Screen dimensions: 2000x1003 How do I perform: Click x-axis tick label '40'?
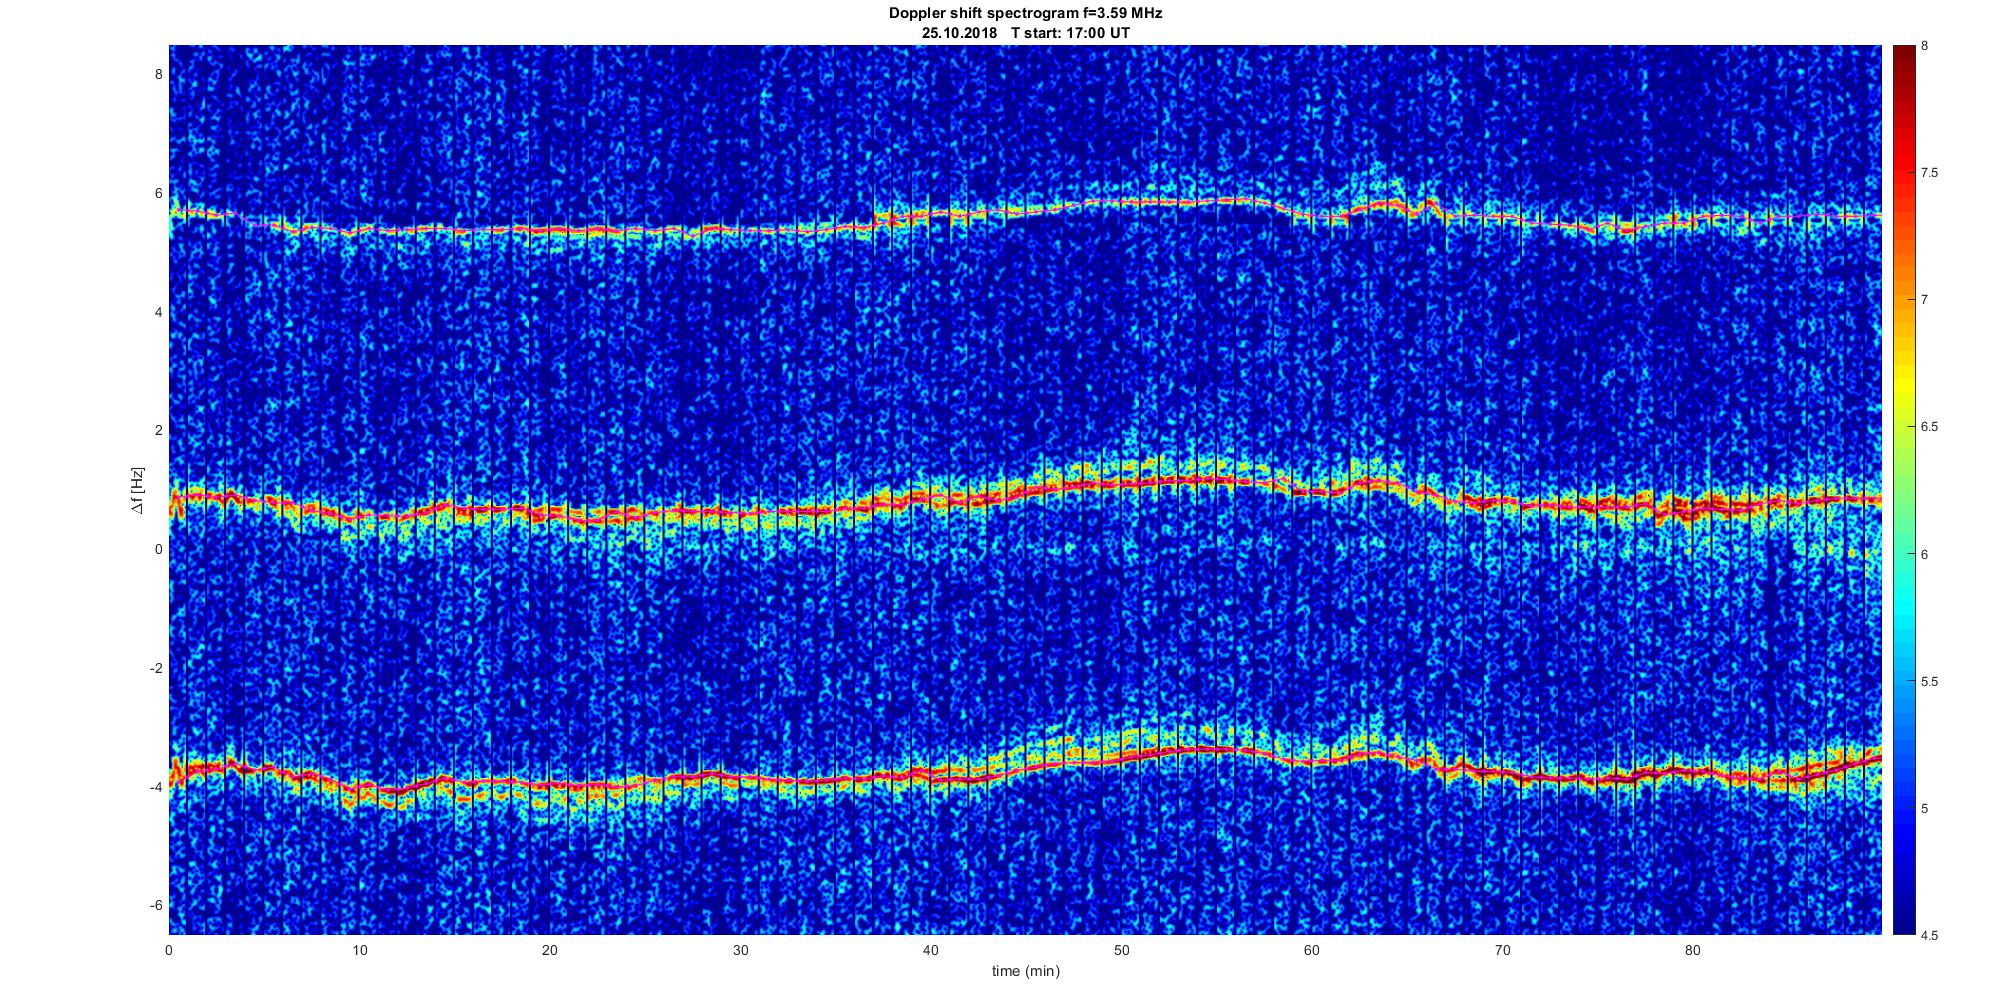[931, 950]
